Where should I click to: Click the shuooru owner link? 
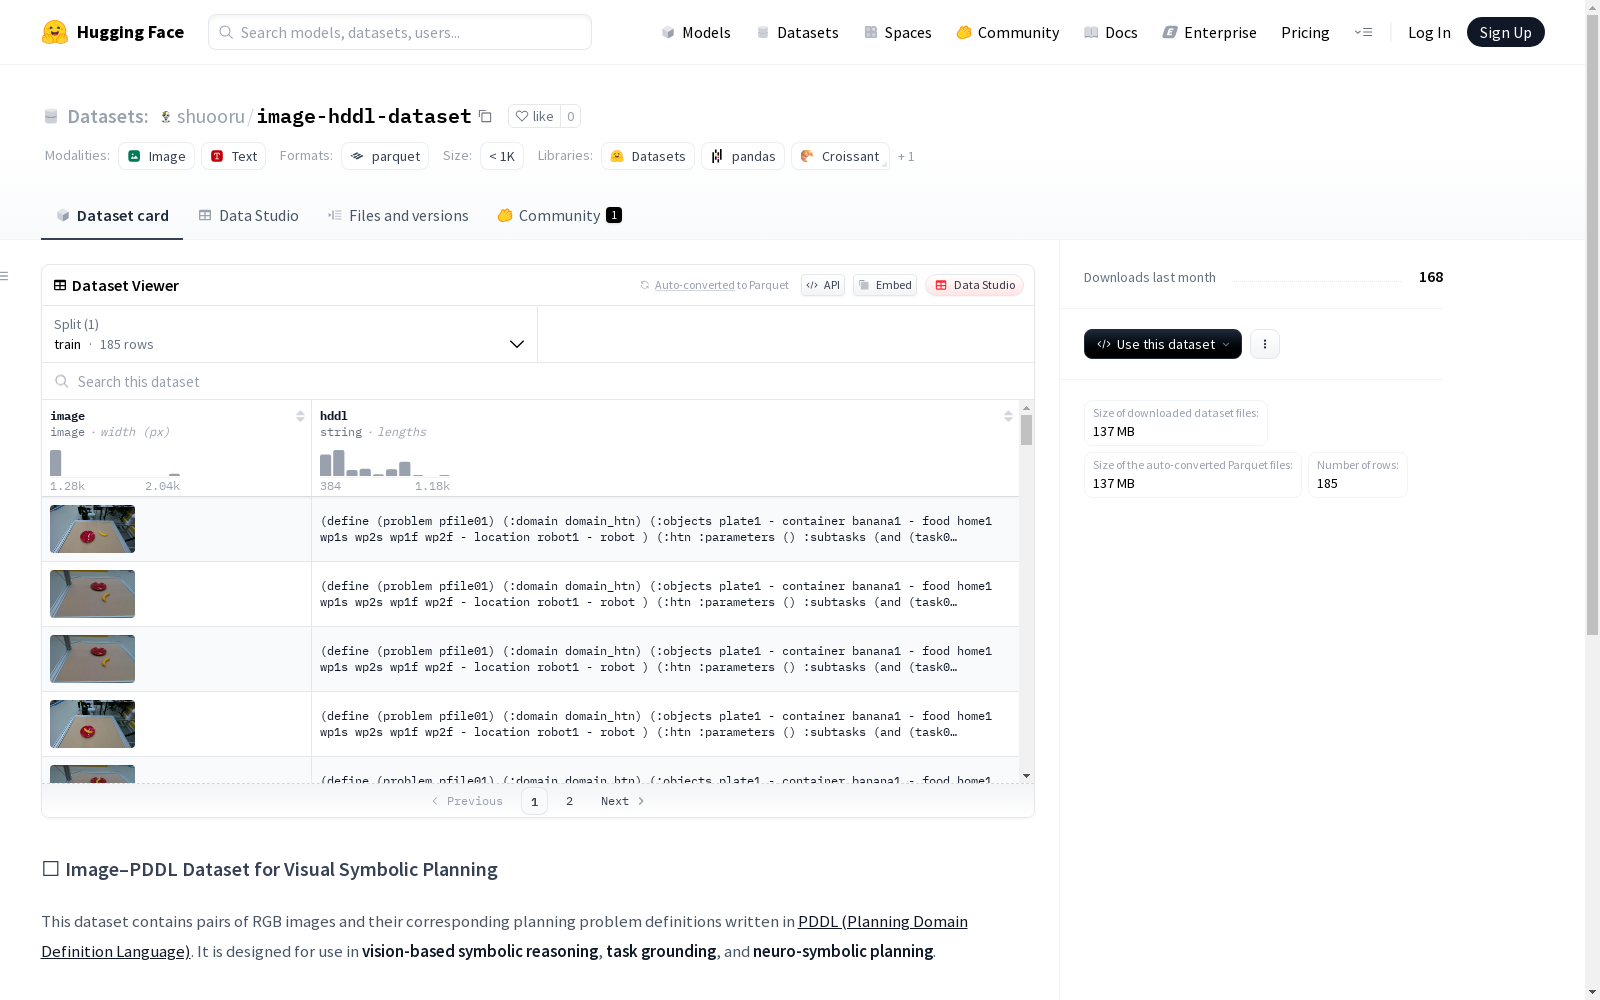(210, 116)
